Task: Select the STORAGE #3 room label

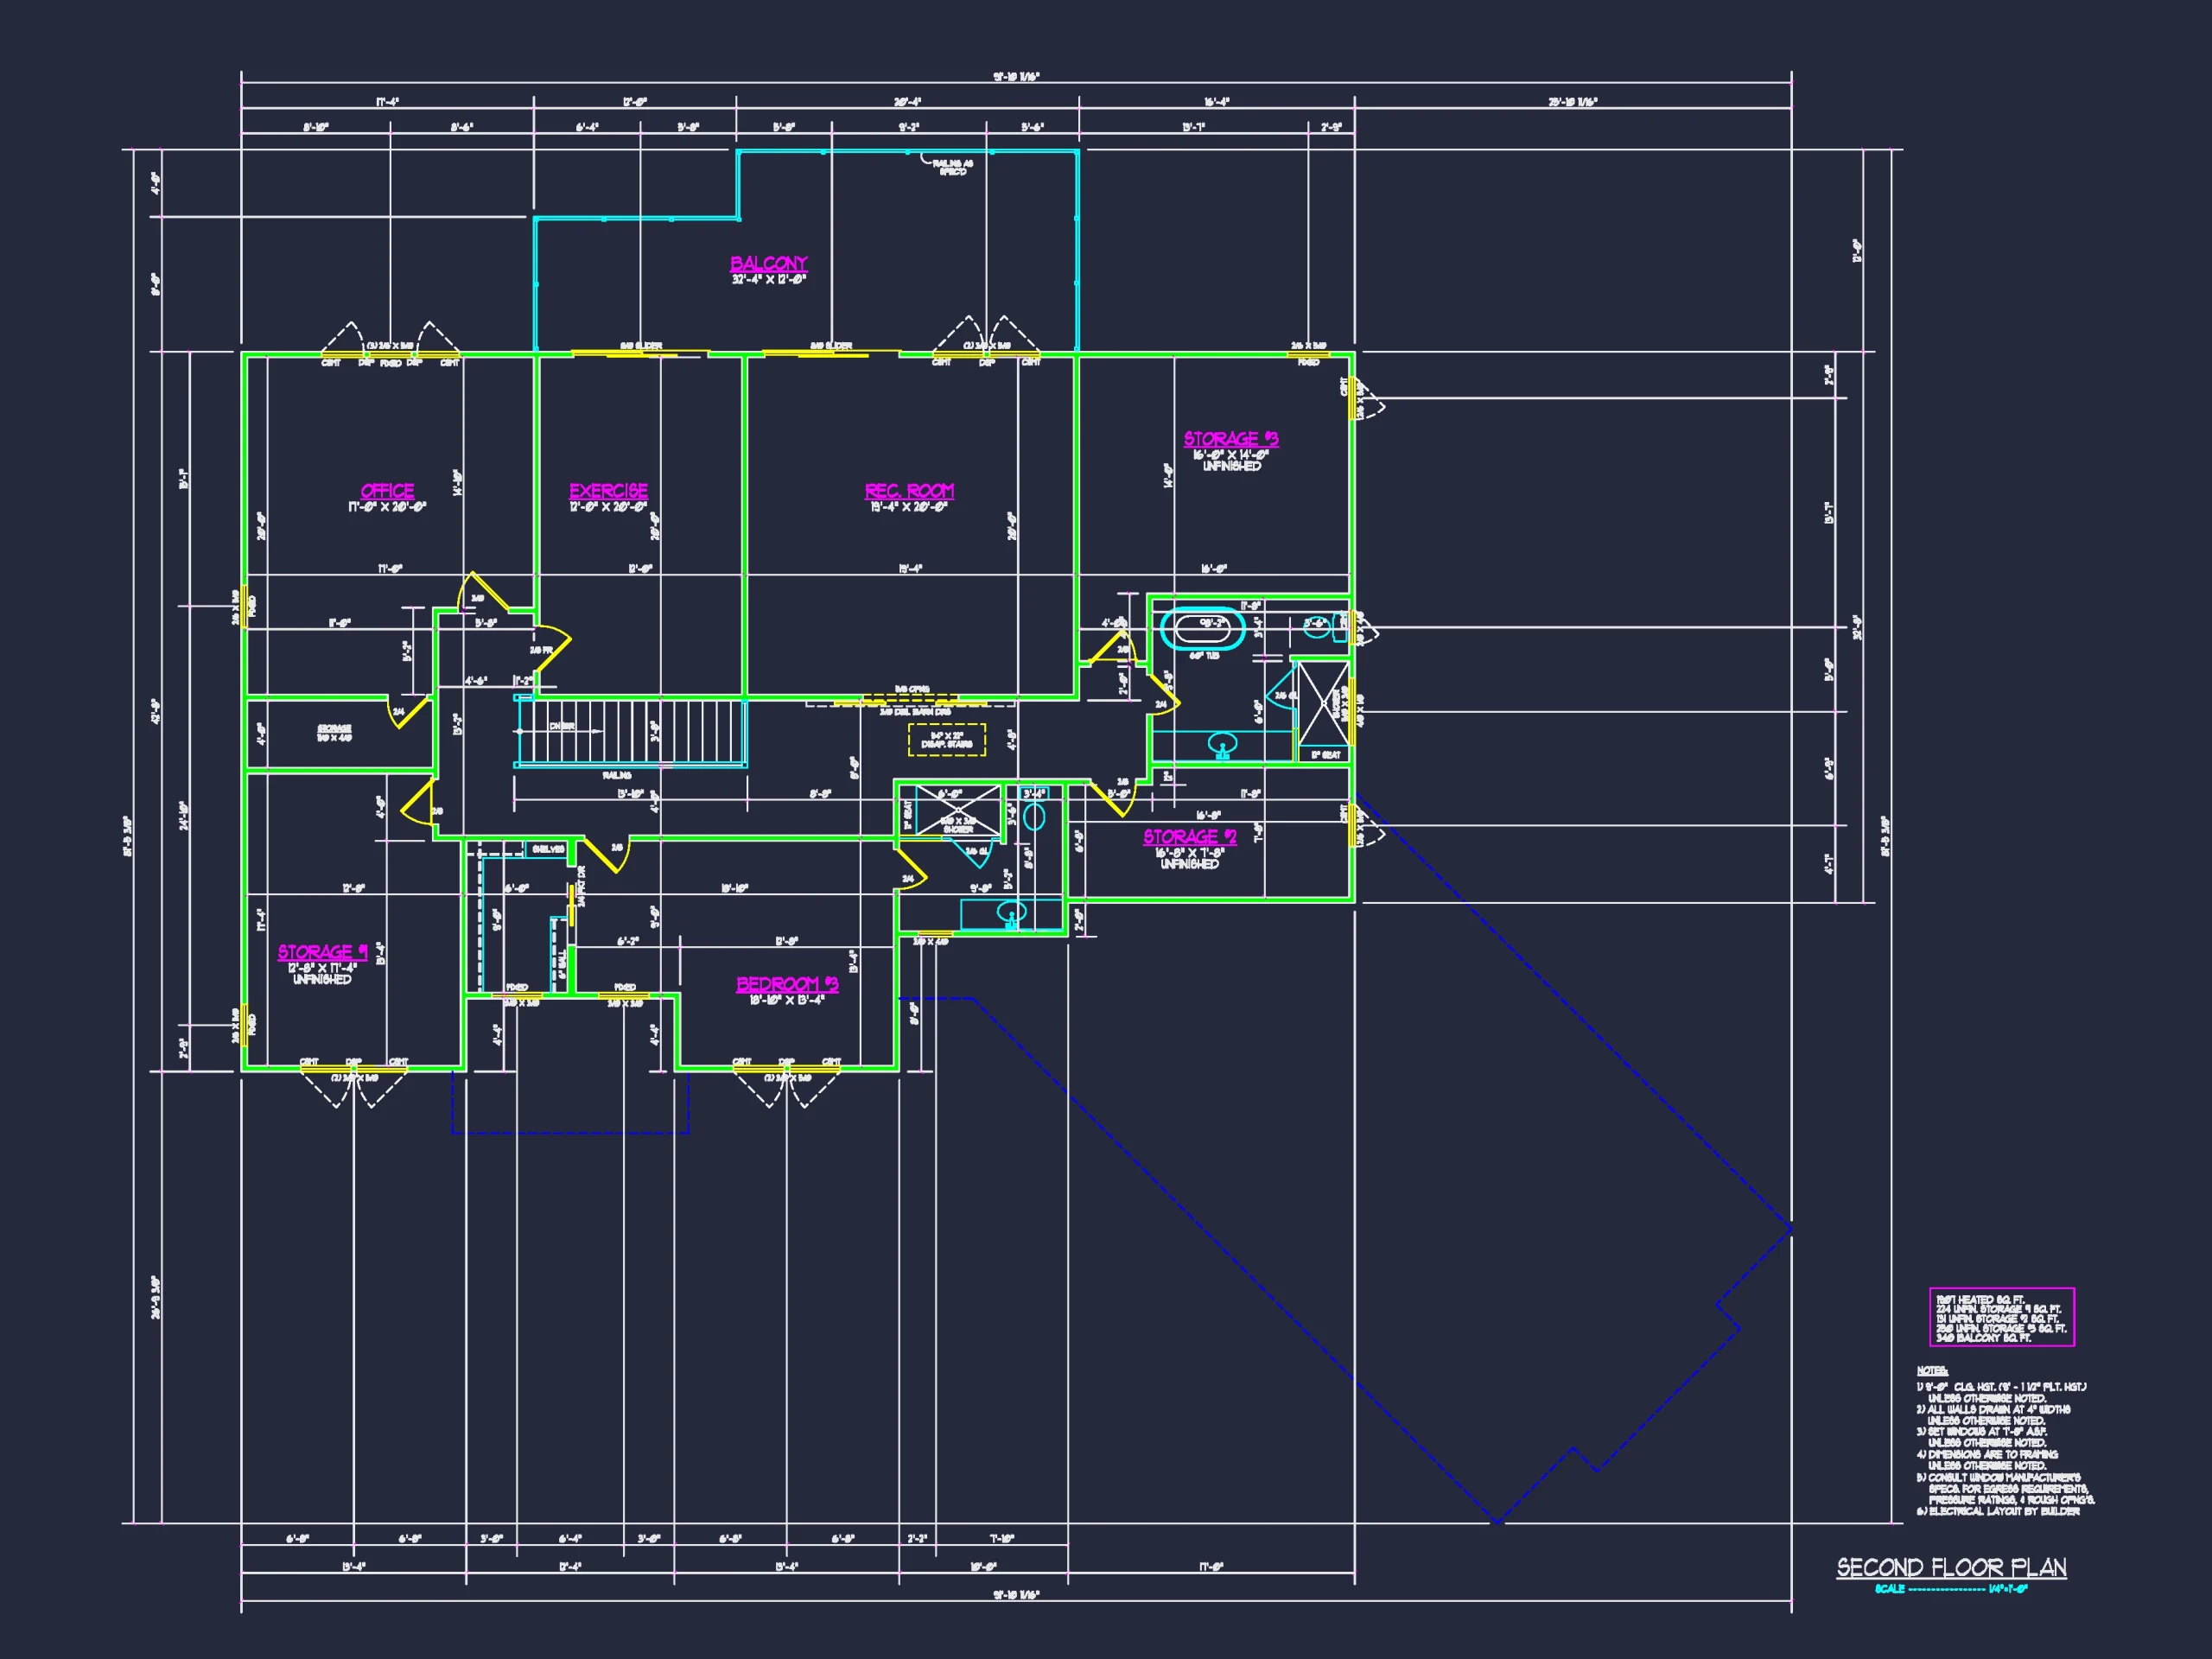Action: click(x=1231, y=439)
